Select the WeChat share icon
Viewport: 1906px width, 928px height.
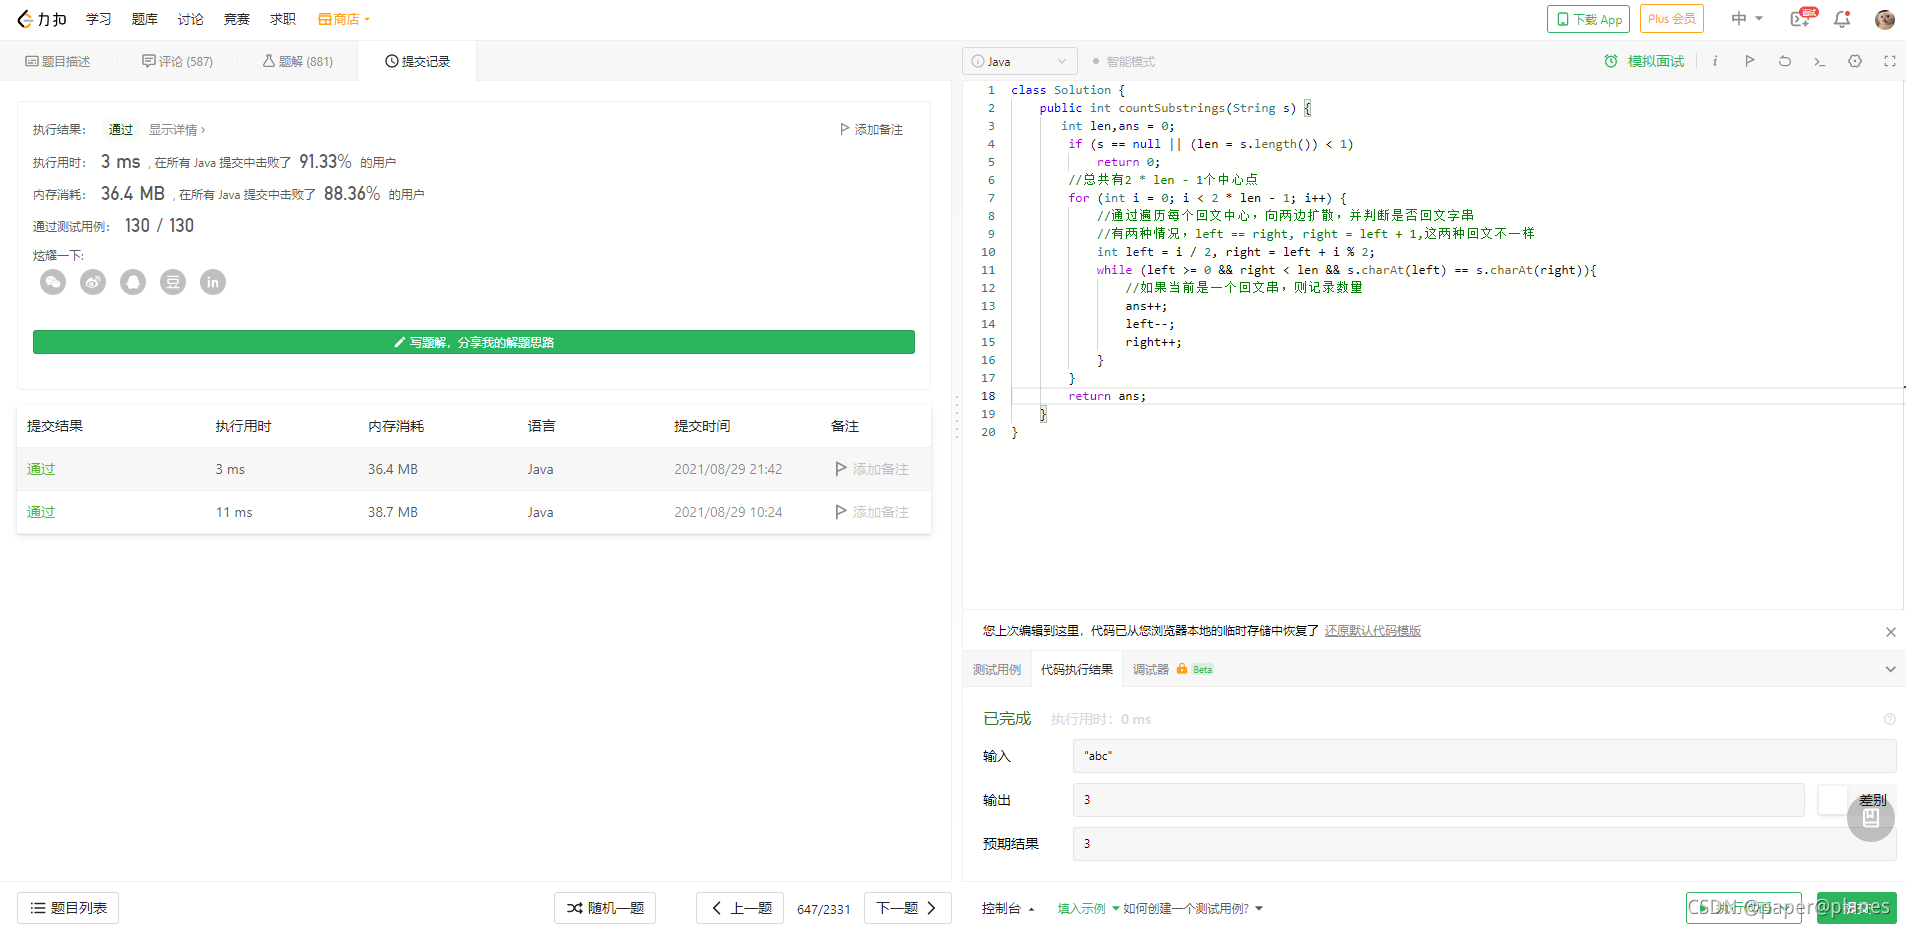click(52, 282)
